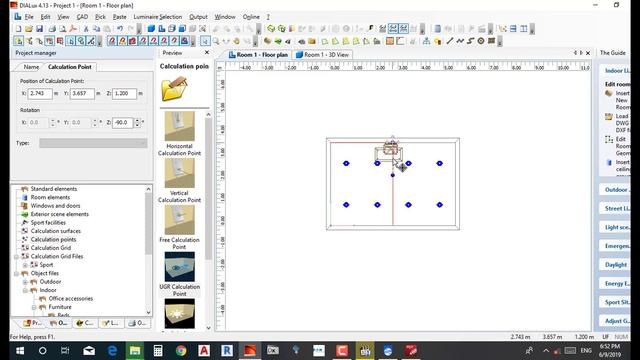Expand the Sport tree node
Screen dimensions: 640x360
(x=25, y=265)
